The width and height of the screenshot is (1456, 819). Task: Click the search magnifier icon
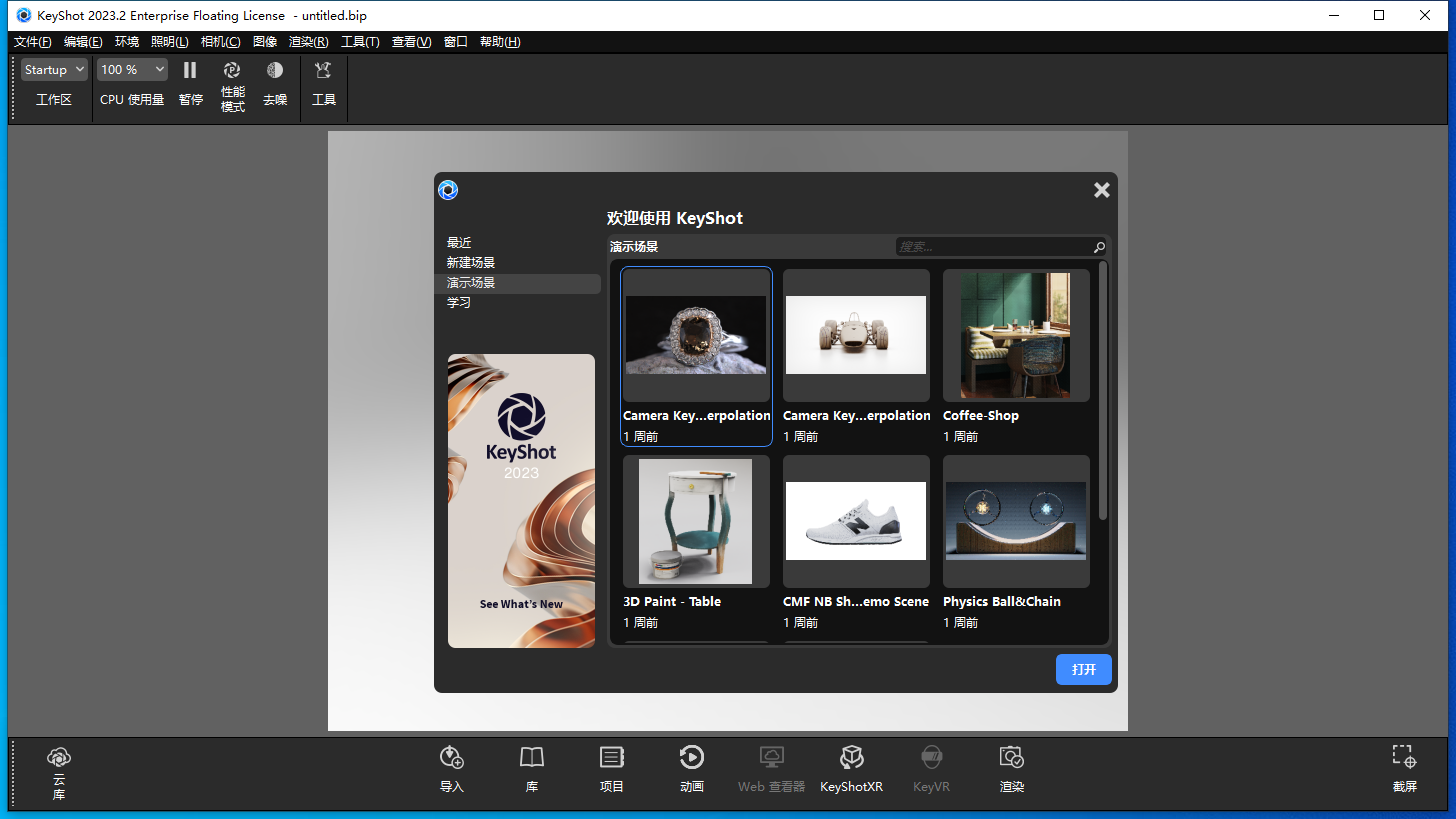(1099, 247)
